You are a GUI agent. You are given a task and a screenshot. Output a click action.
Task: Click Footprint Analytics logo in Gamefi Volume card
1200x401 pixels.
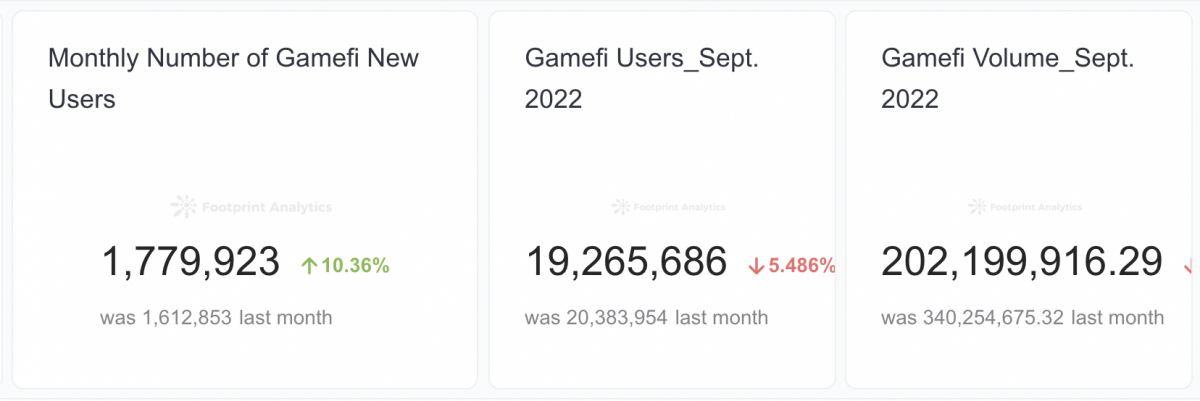coord(1025,207)
